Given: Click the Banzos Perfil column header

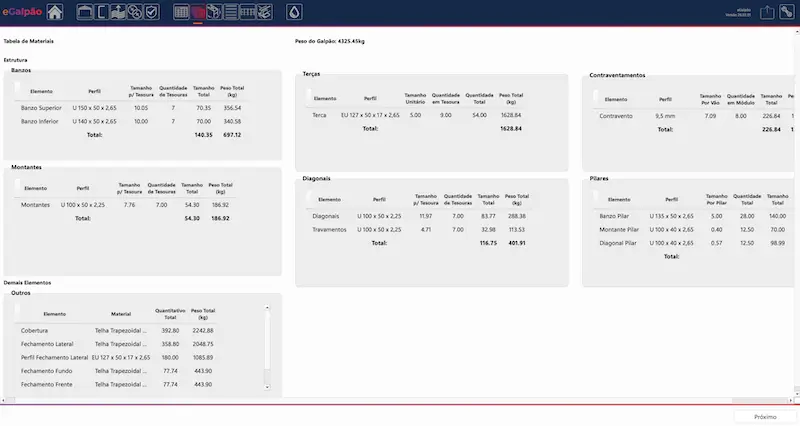Looking at the screenshot, I should coord(94,91).
